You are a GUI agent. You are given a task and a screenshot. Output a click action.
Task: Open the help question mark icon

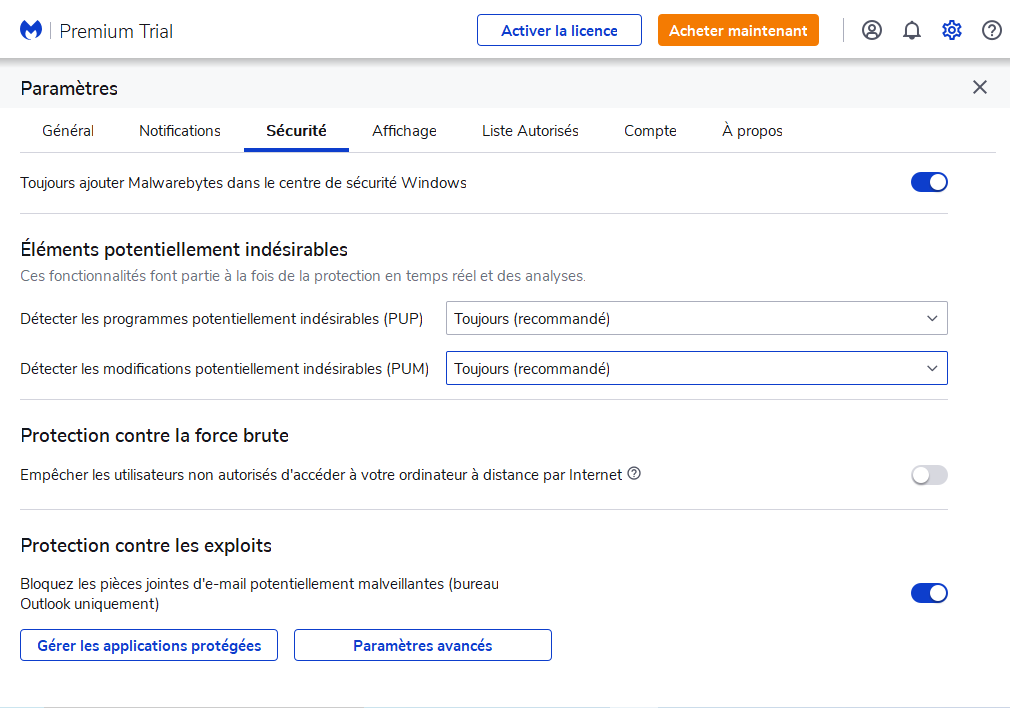[x=991, y=30]
